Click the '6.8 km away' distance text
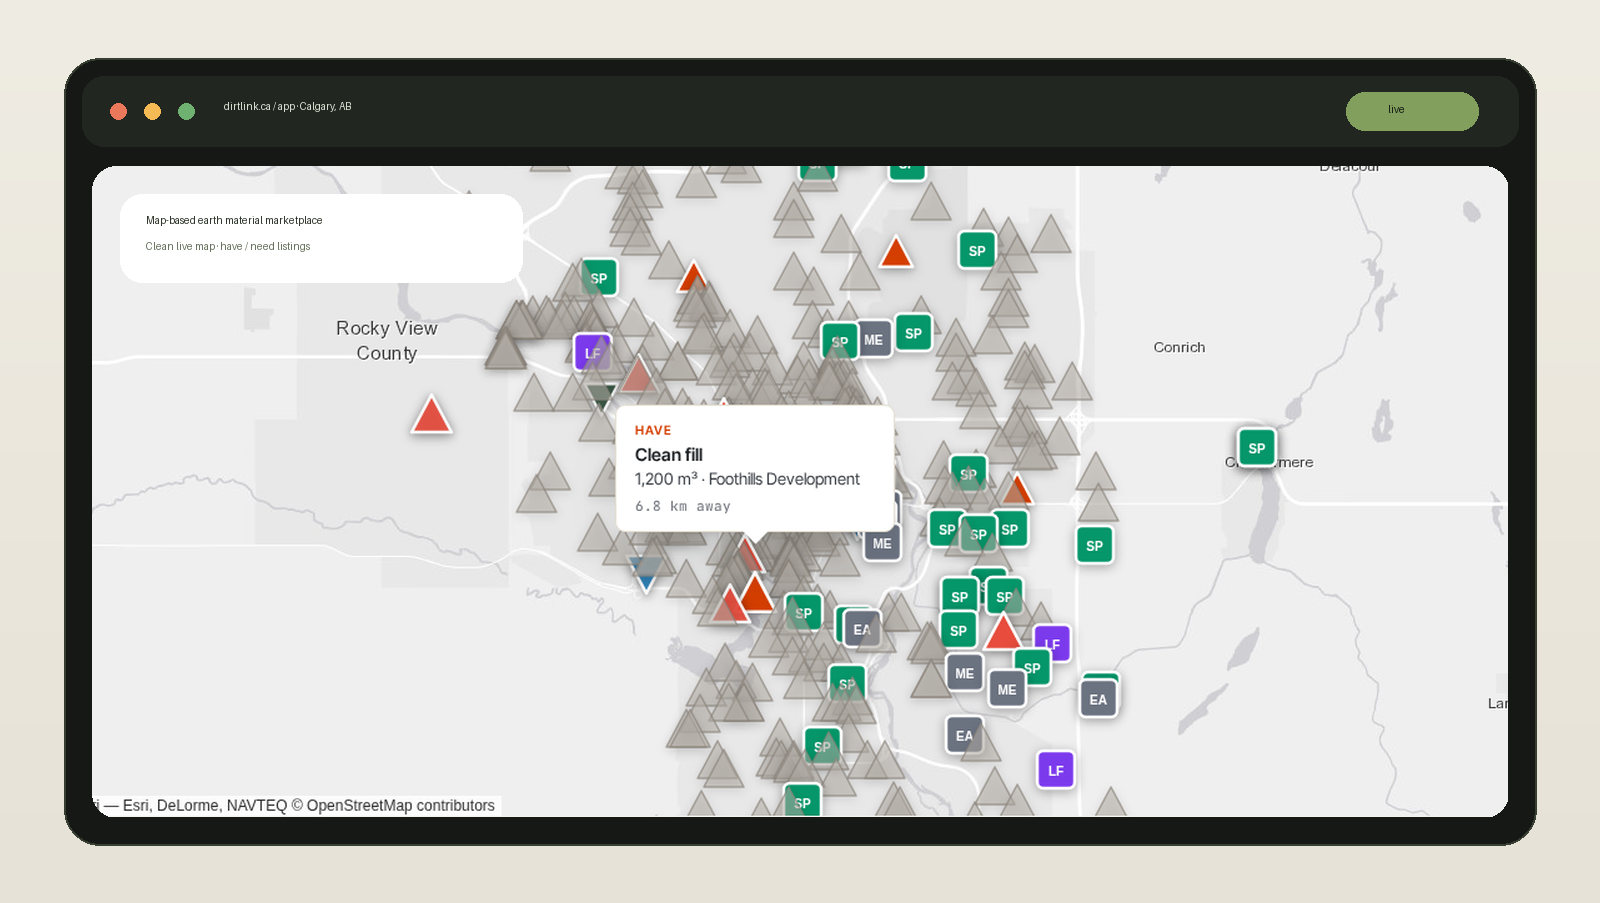1600x903 pixels. pos(683,507)
